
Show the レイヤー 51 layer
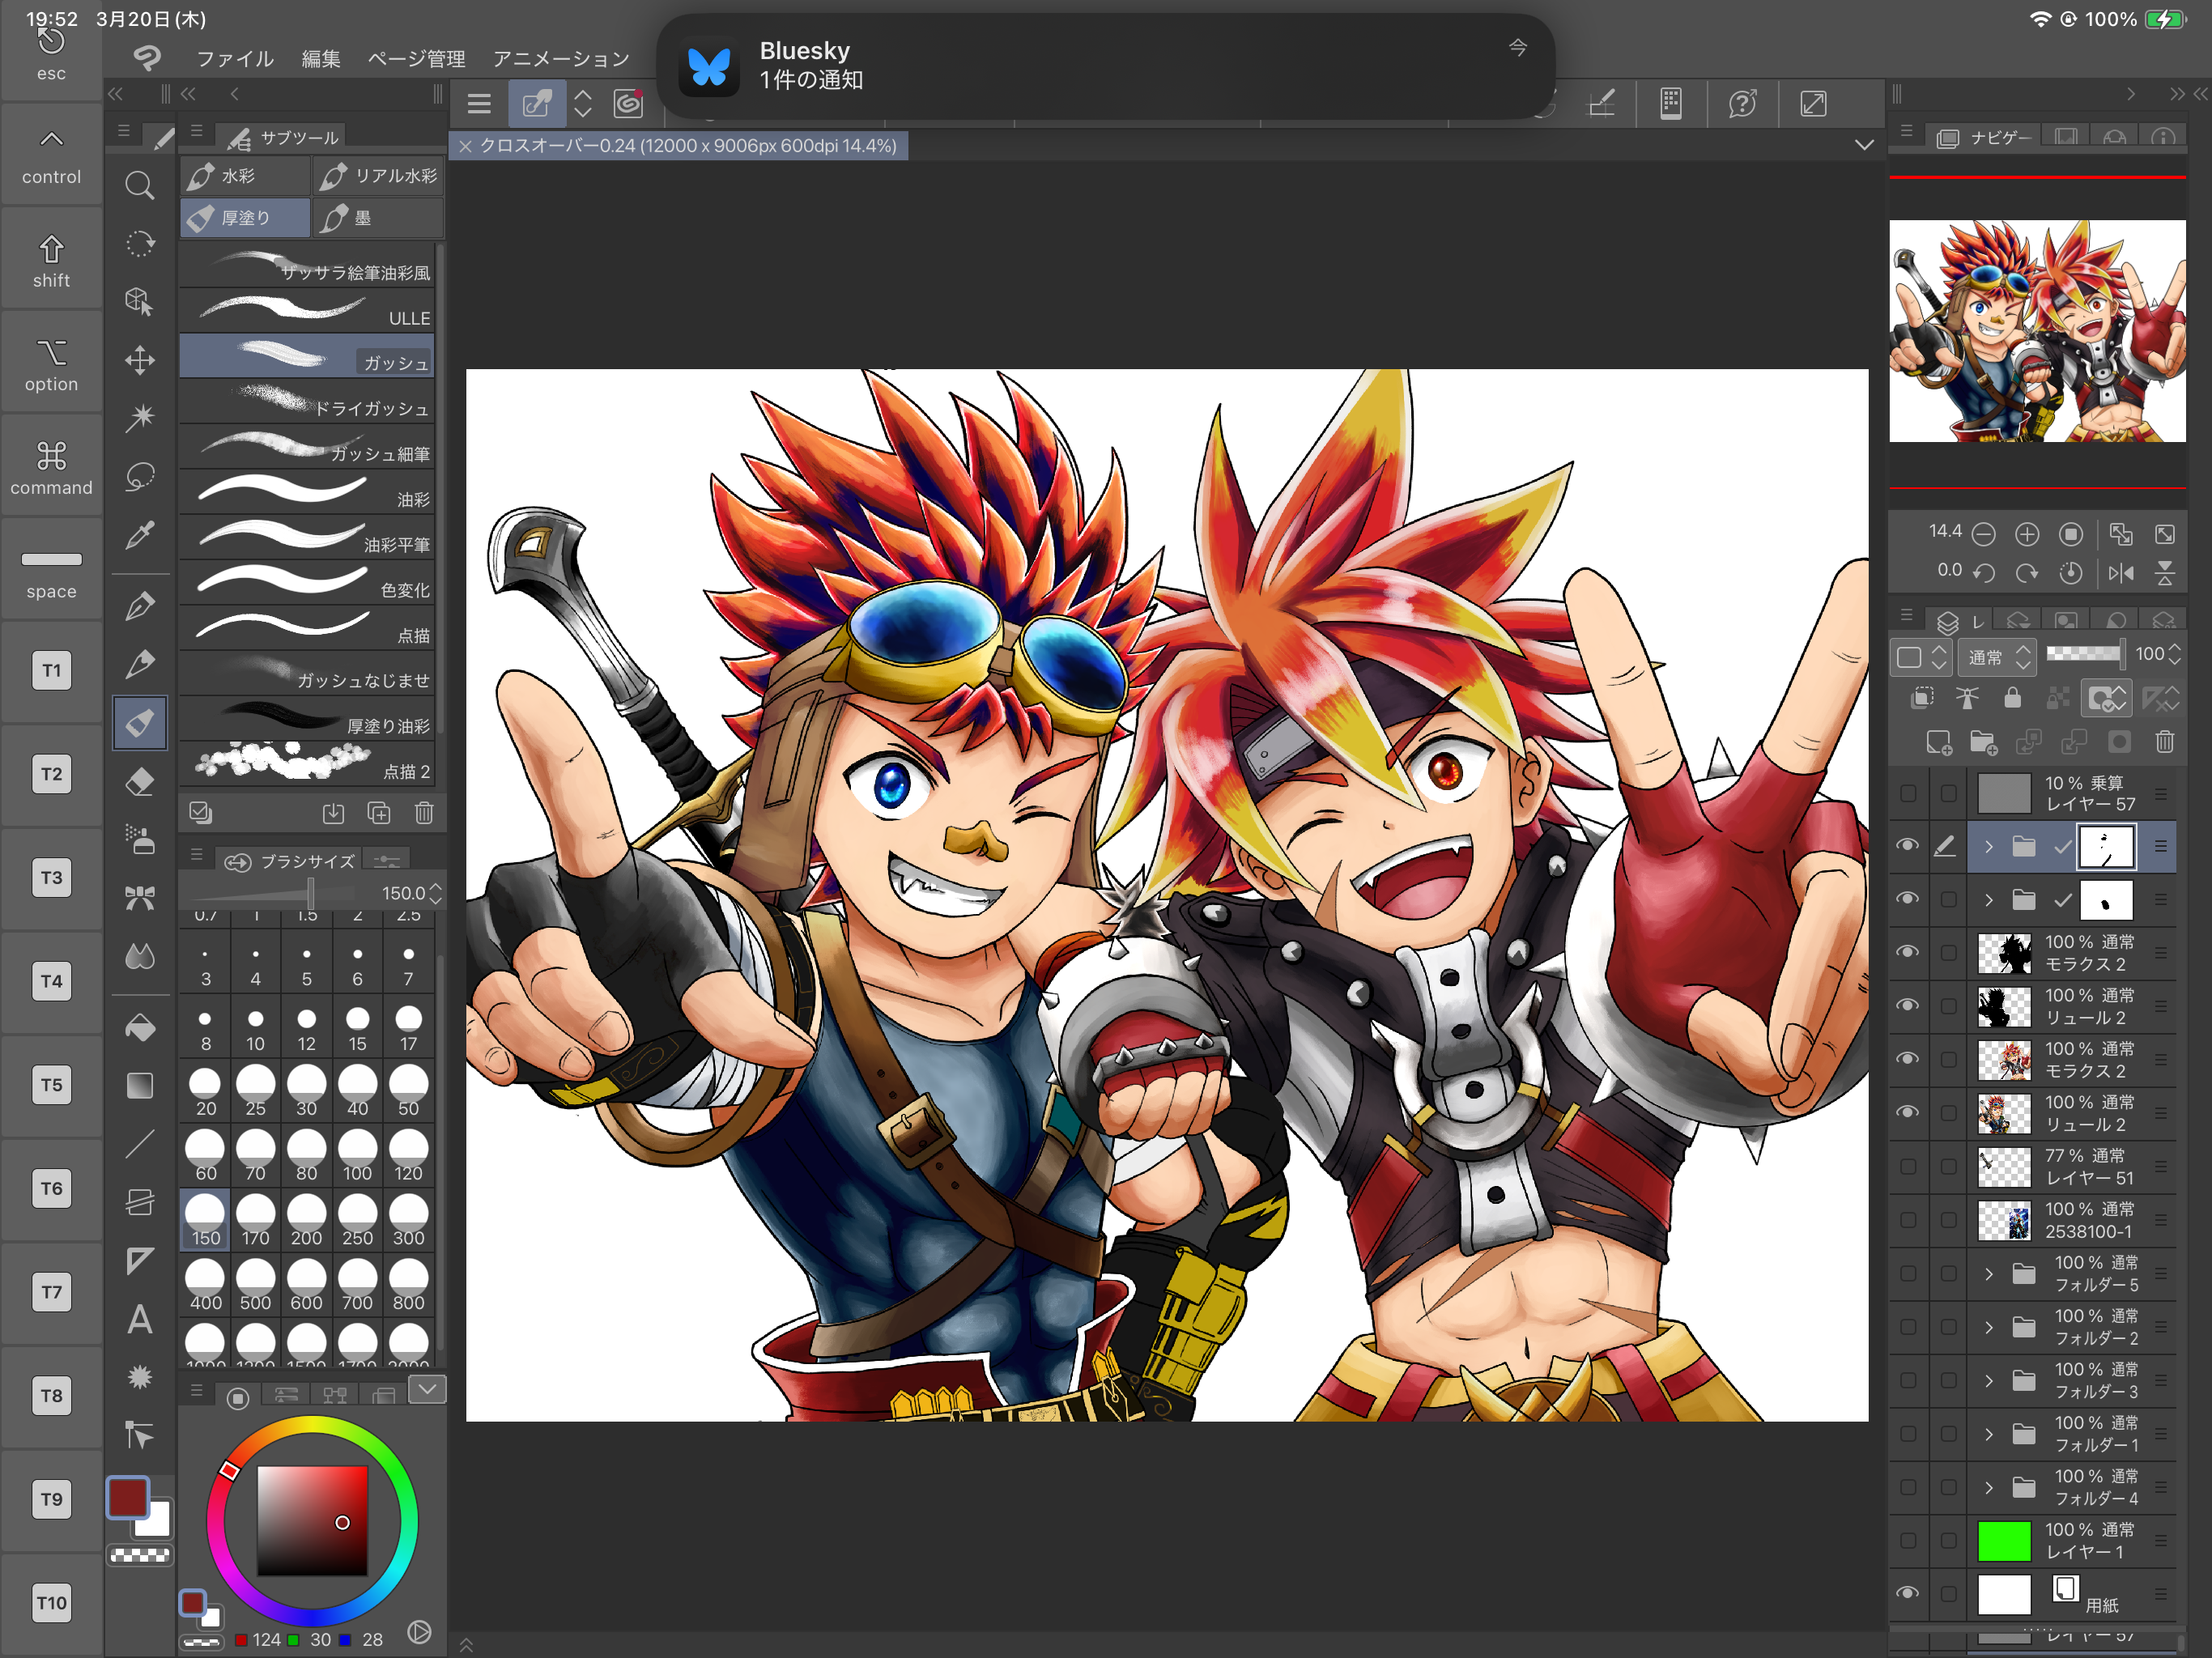click(1908, 1166)
